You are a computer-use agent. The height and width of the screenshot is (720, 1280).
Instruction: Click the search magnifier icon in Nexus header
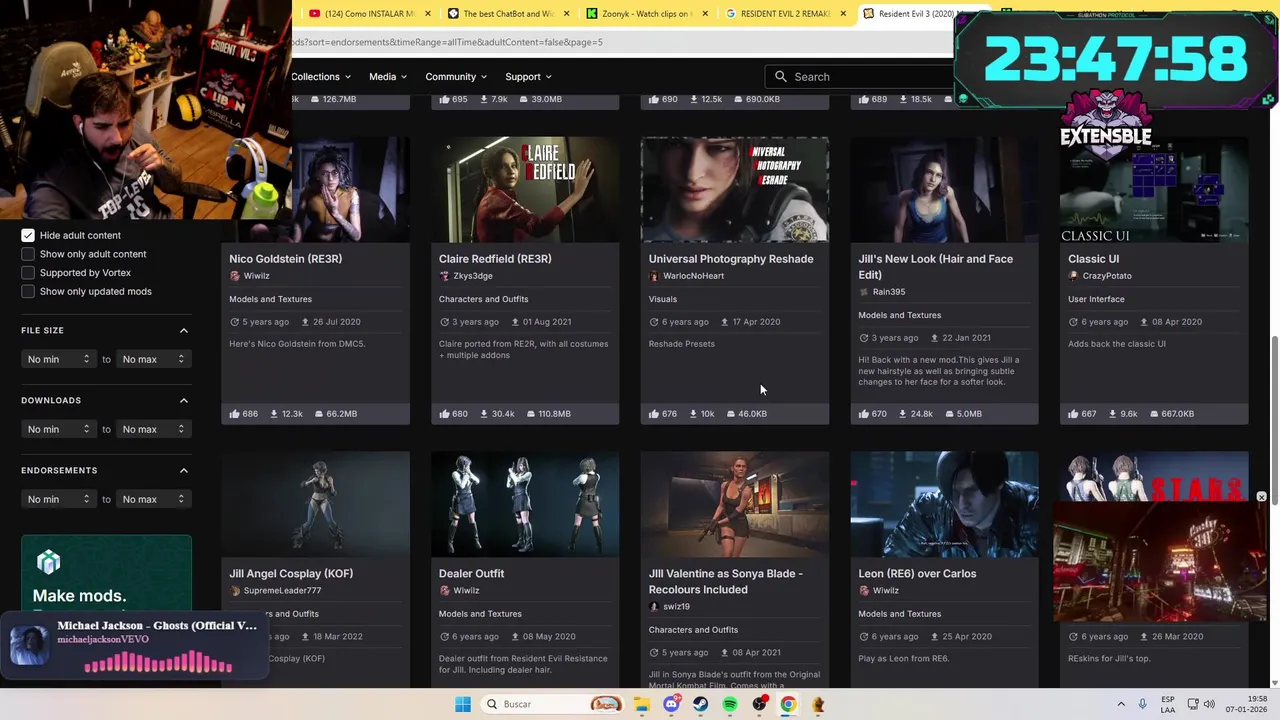(x=781, y=76)
